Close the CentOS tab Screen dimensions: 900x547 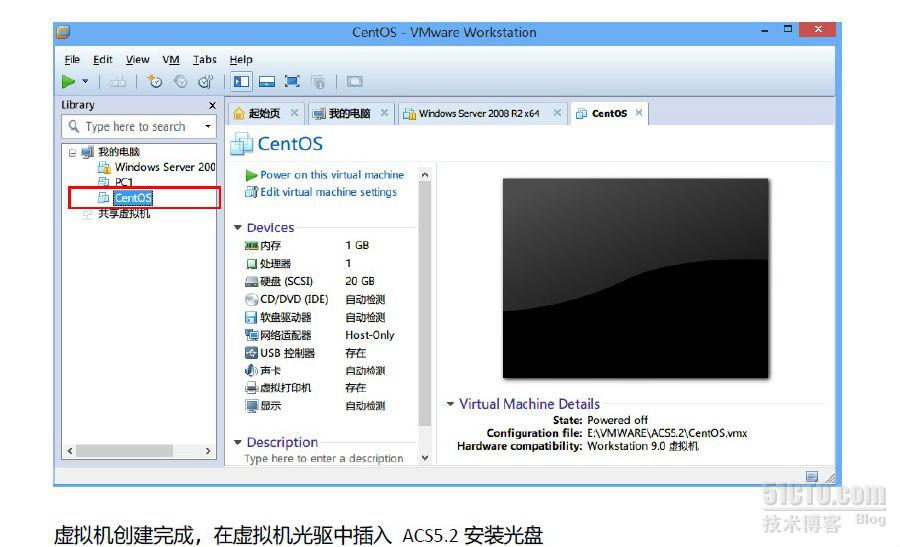pyautogui.click(x=639, y=112)
